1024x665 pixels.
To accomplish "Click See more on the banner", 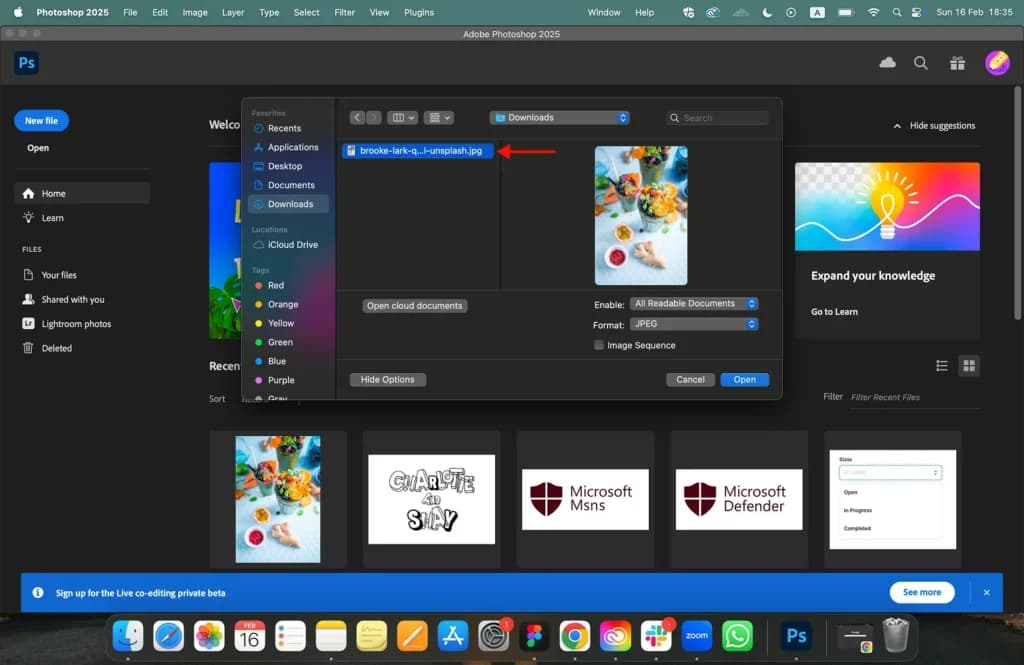I will point(922,592).
